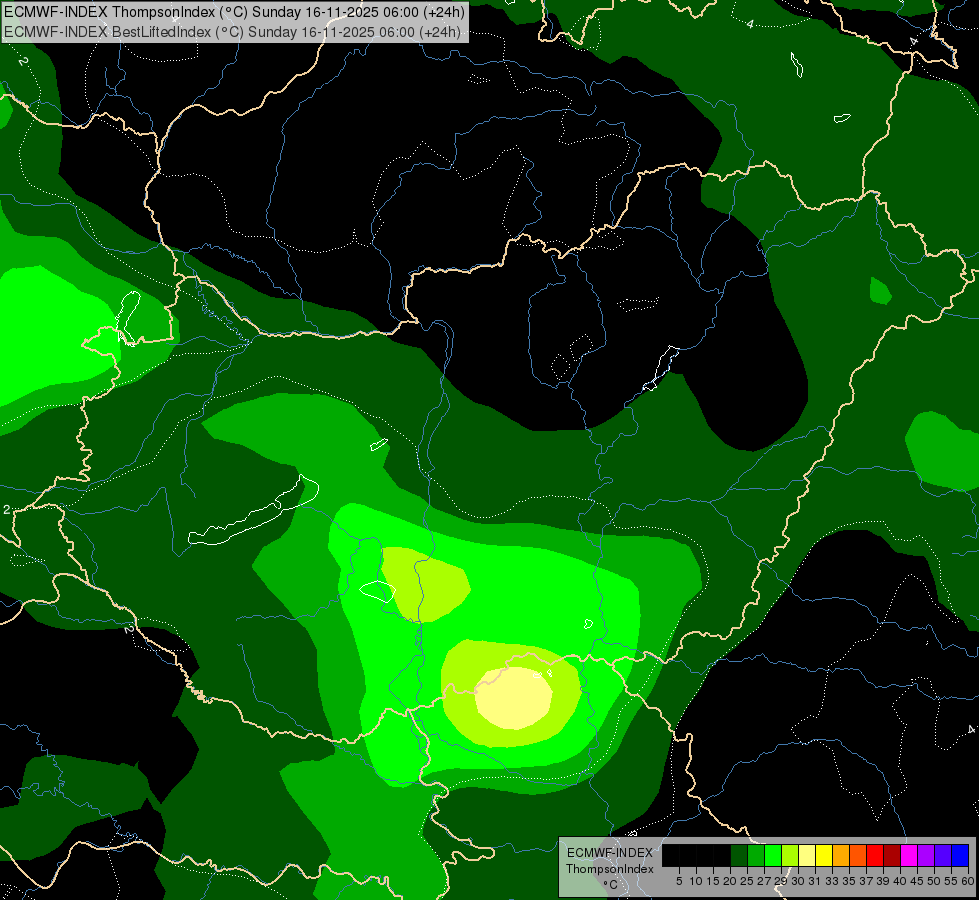Click the legend tick value '5'

tap(679, 881)
